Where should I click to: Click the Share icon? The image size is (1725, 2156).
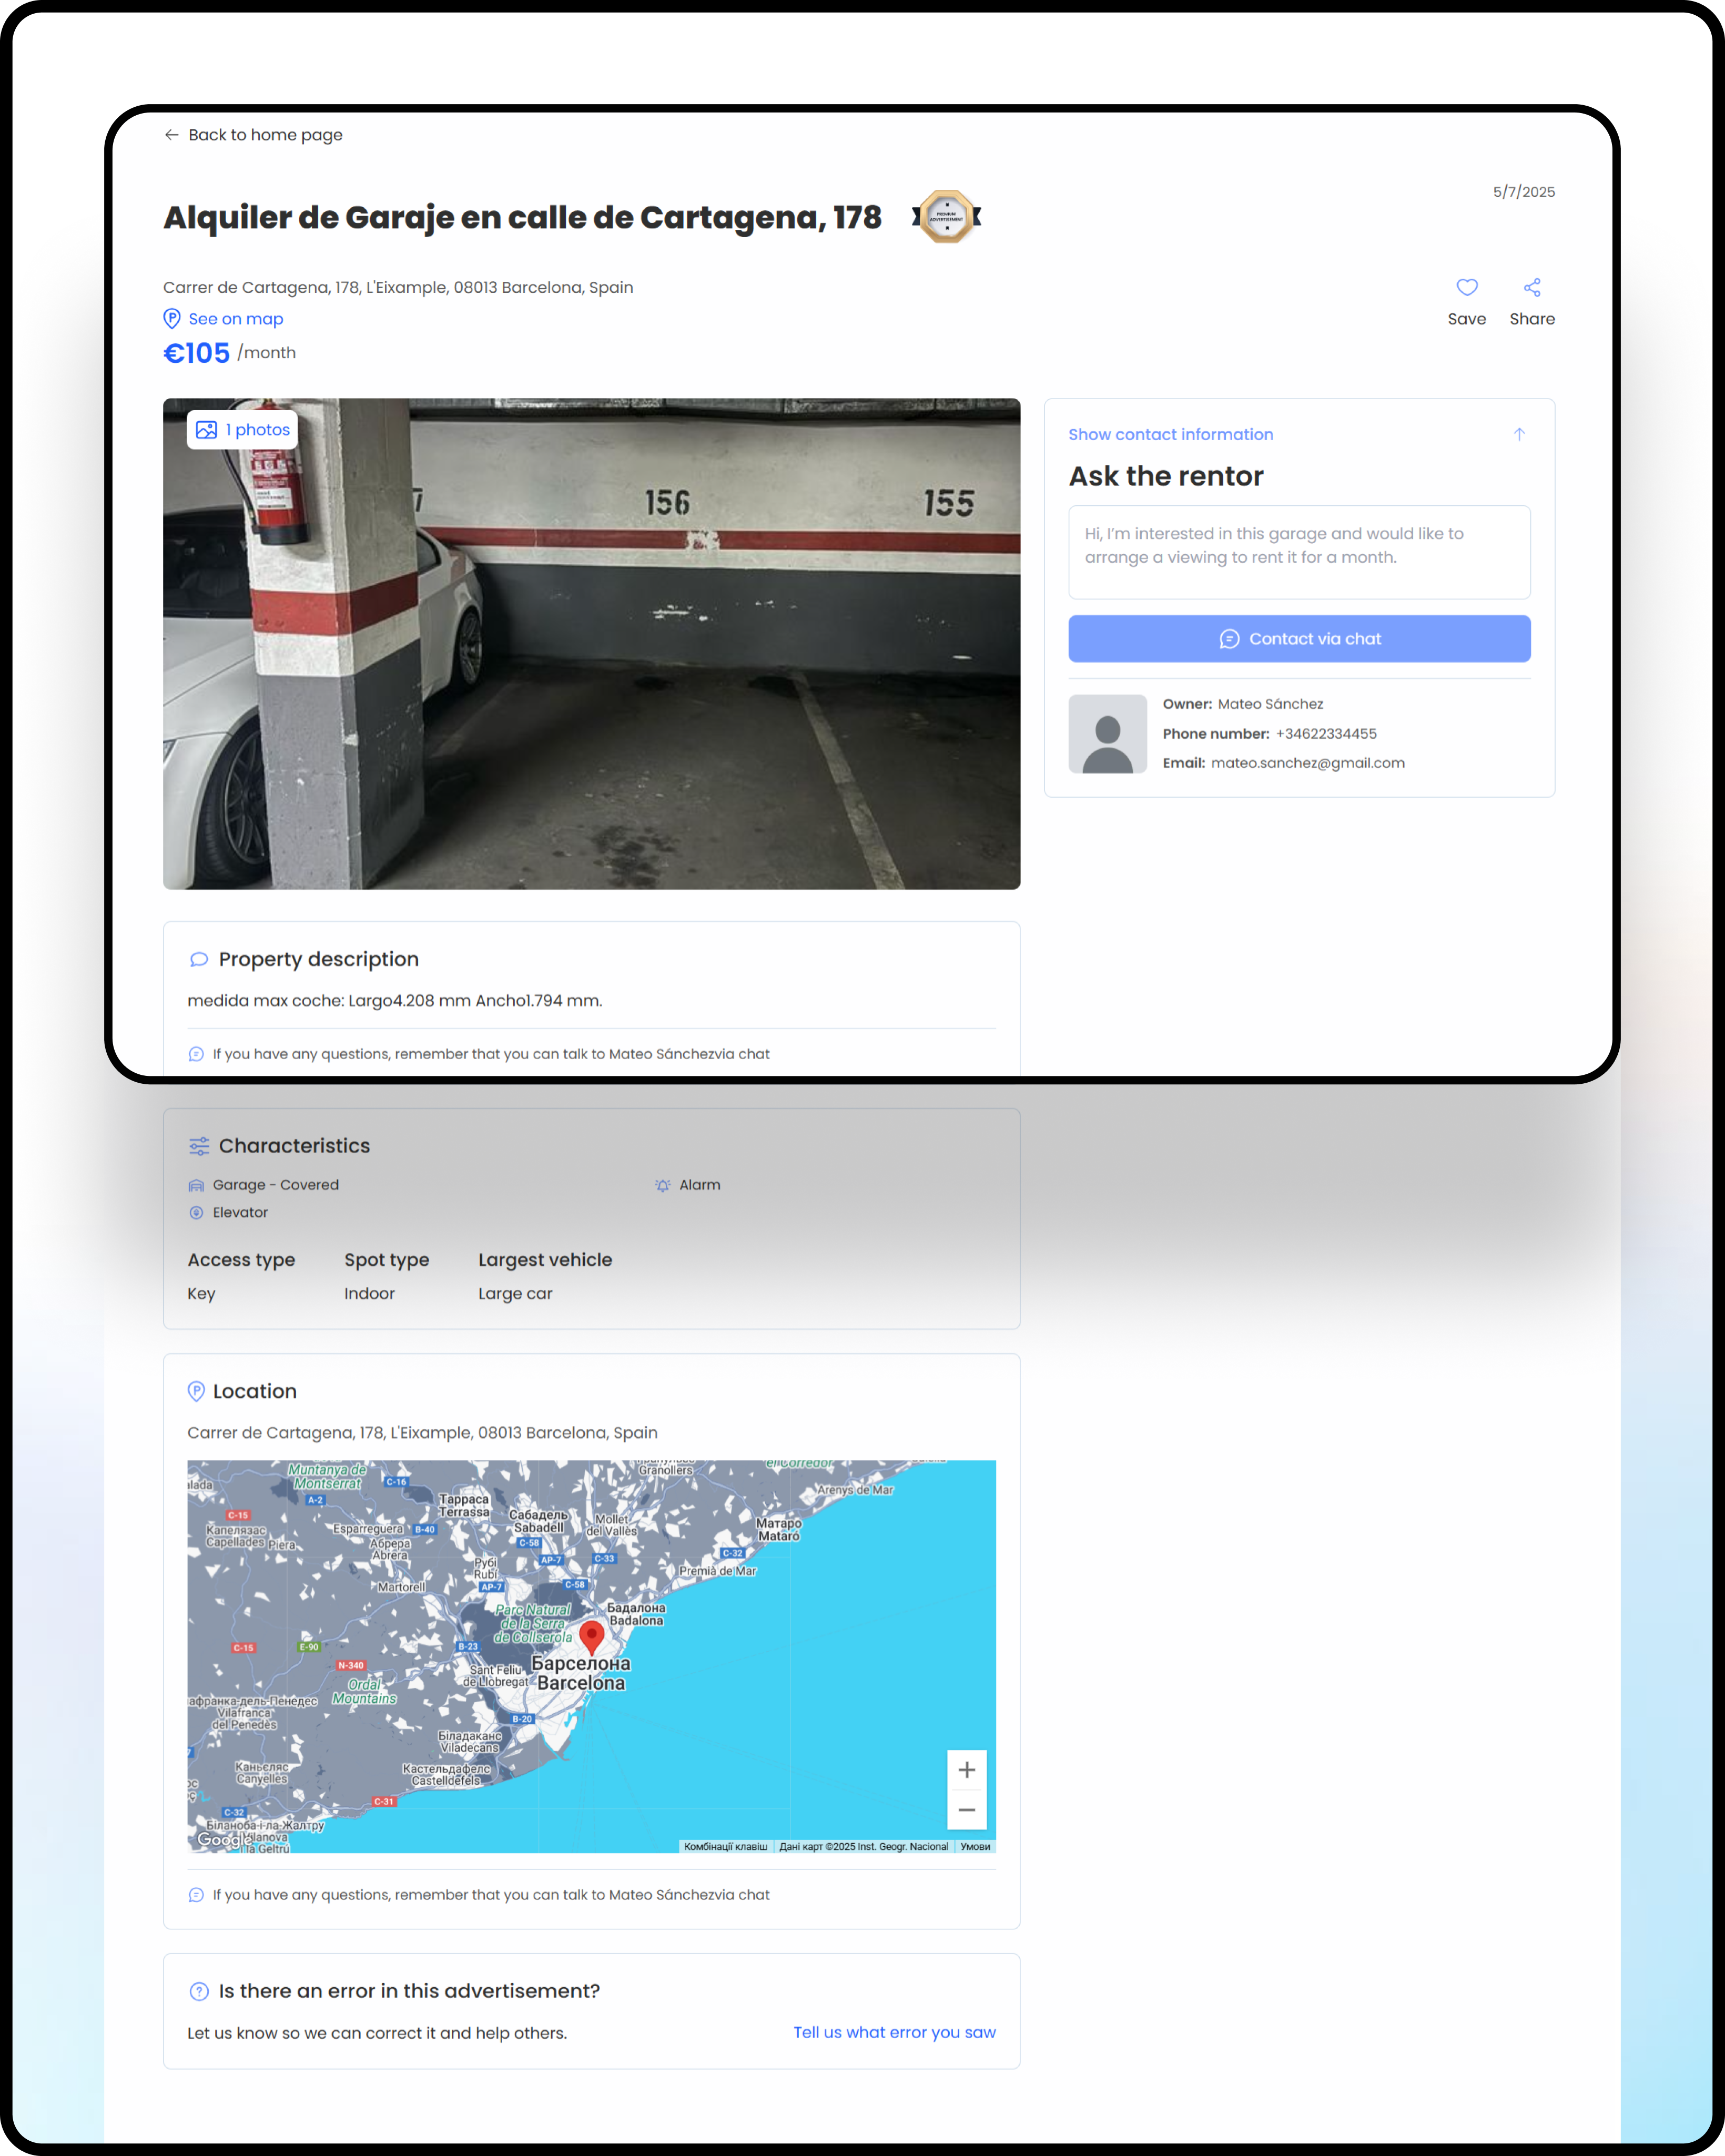click(x=1531, y=288)
